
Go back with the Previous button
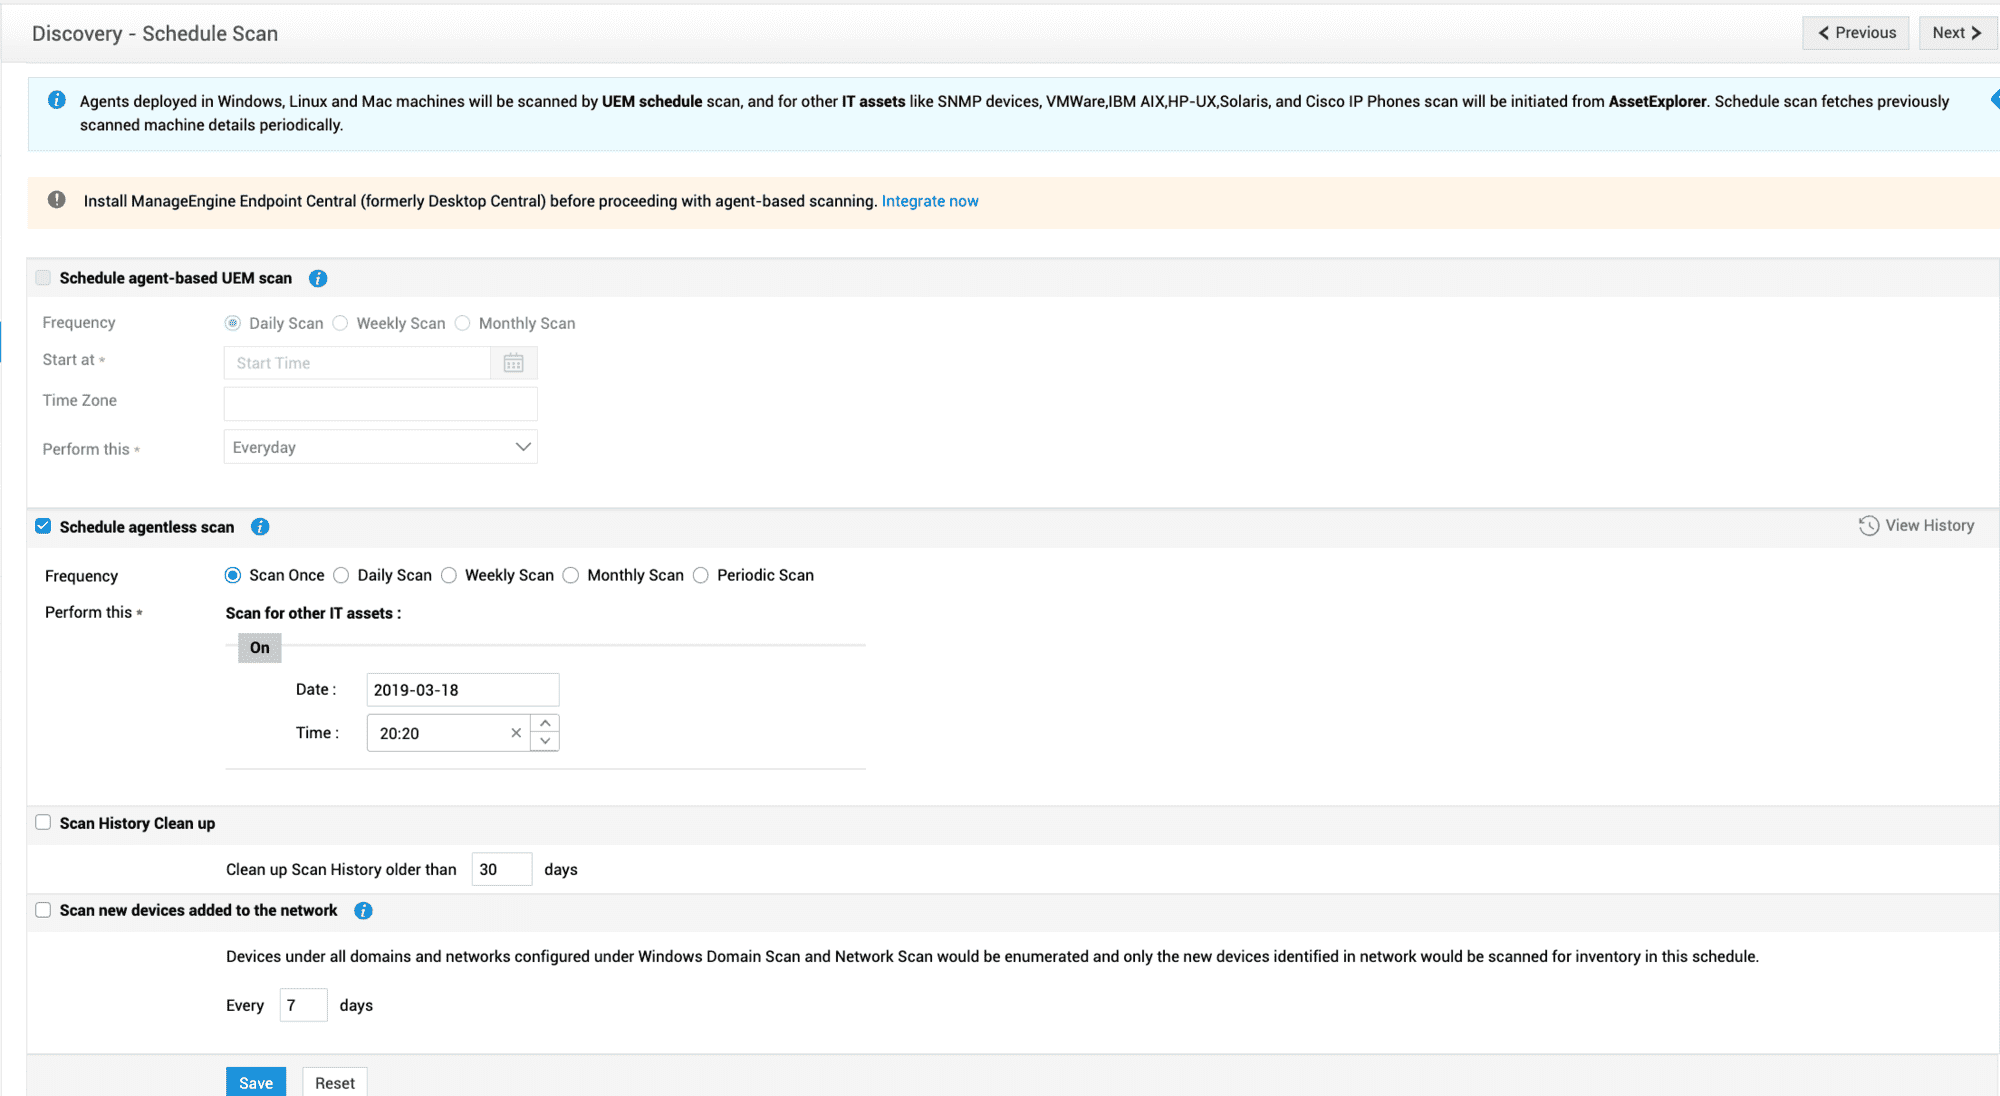point(1856,33)
